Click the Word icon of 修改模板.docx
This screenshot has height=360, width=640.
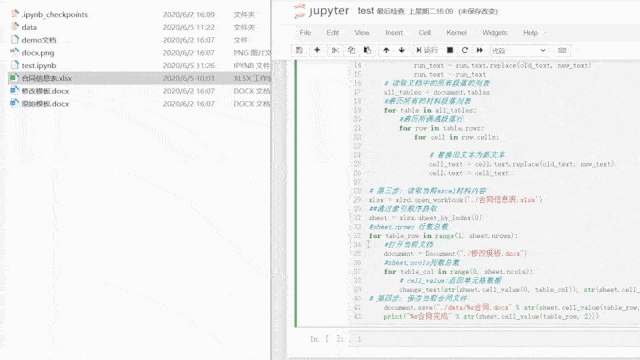[x=14, y=91]
